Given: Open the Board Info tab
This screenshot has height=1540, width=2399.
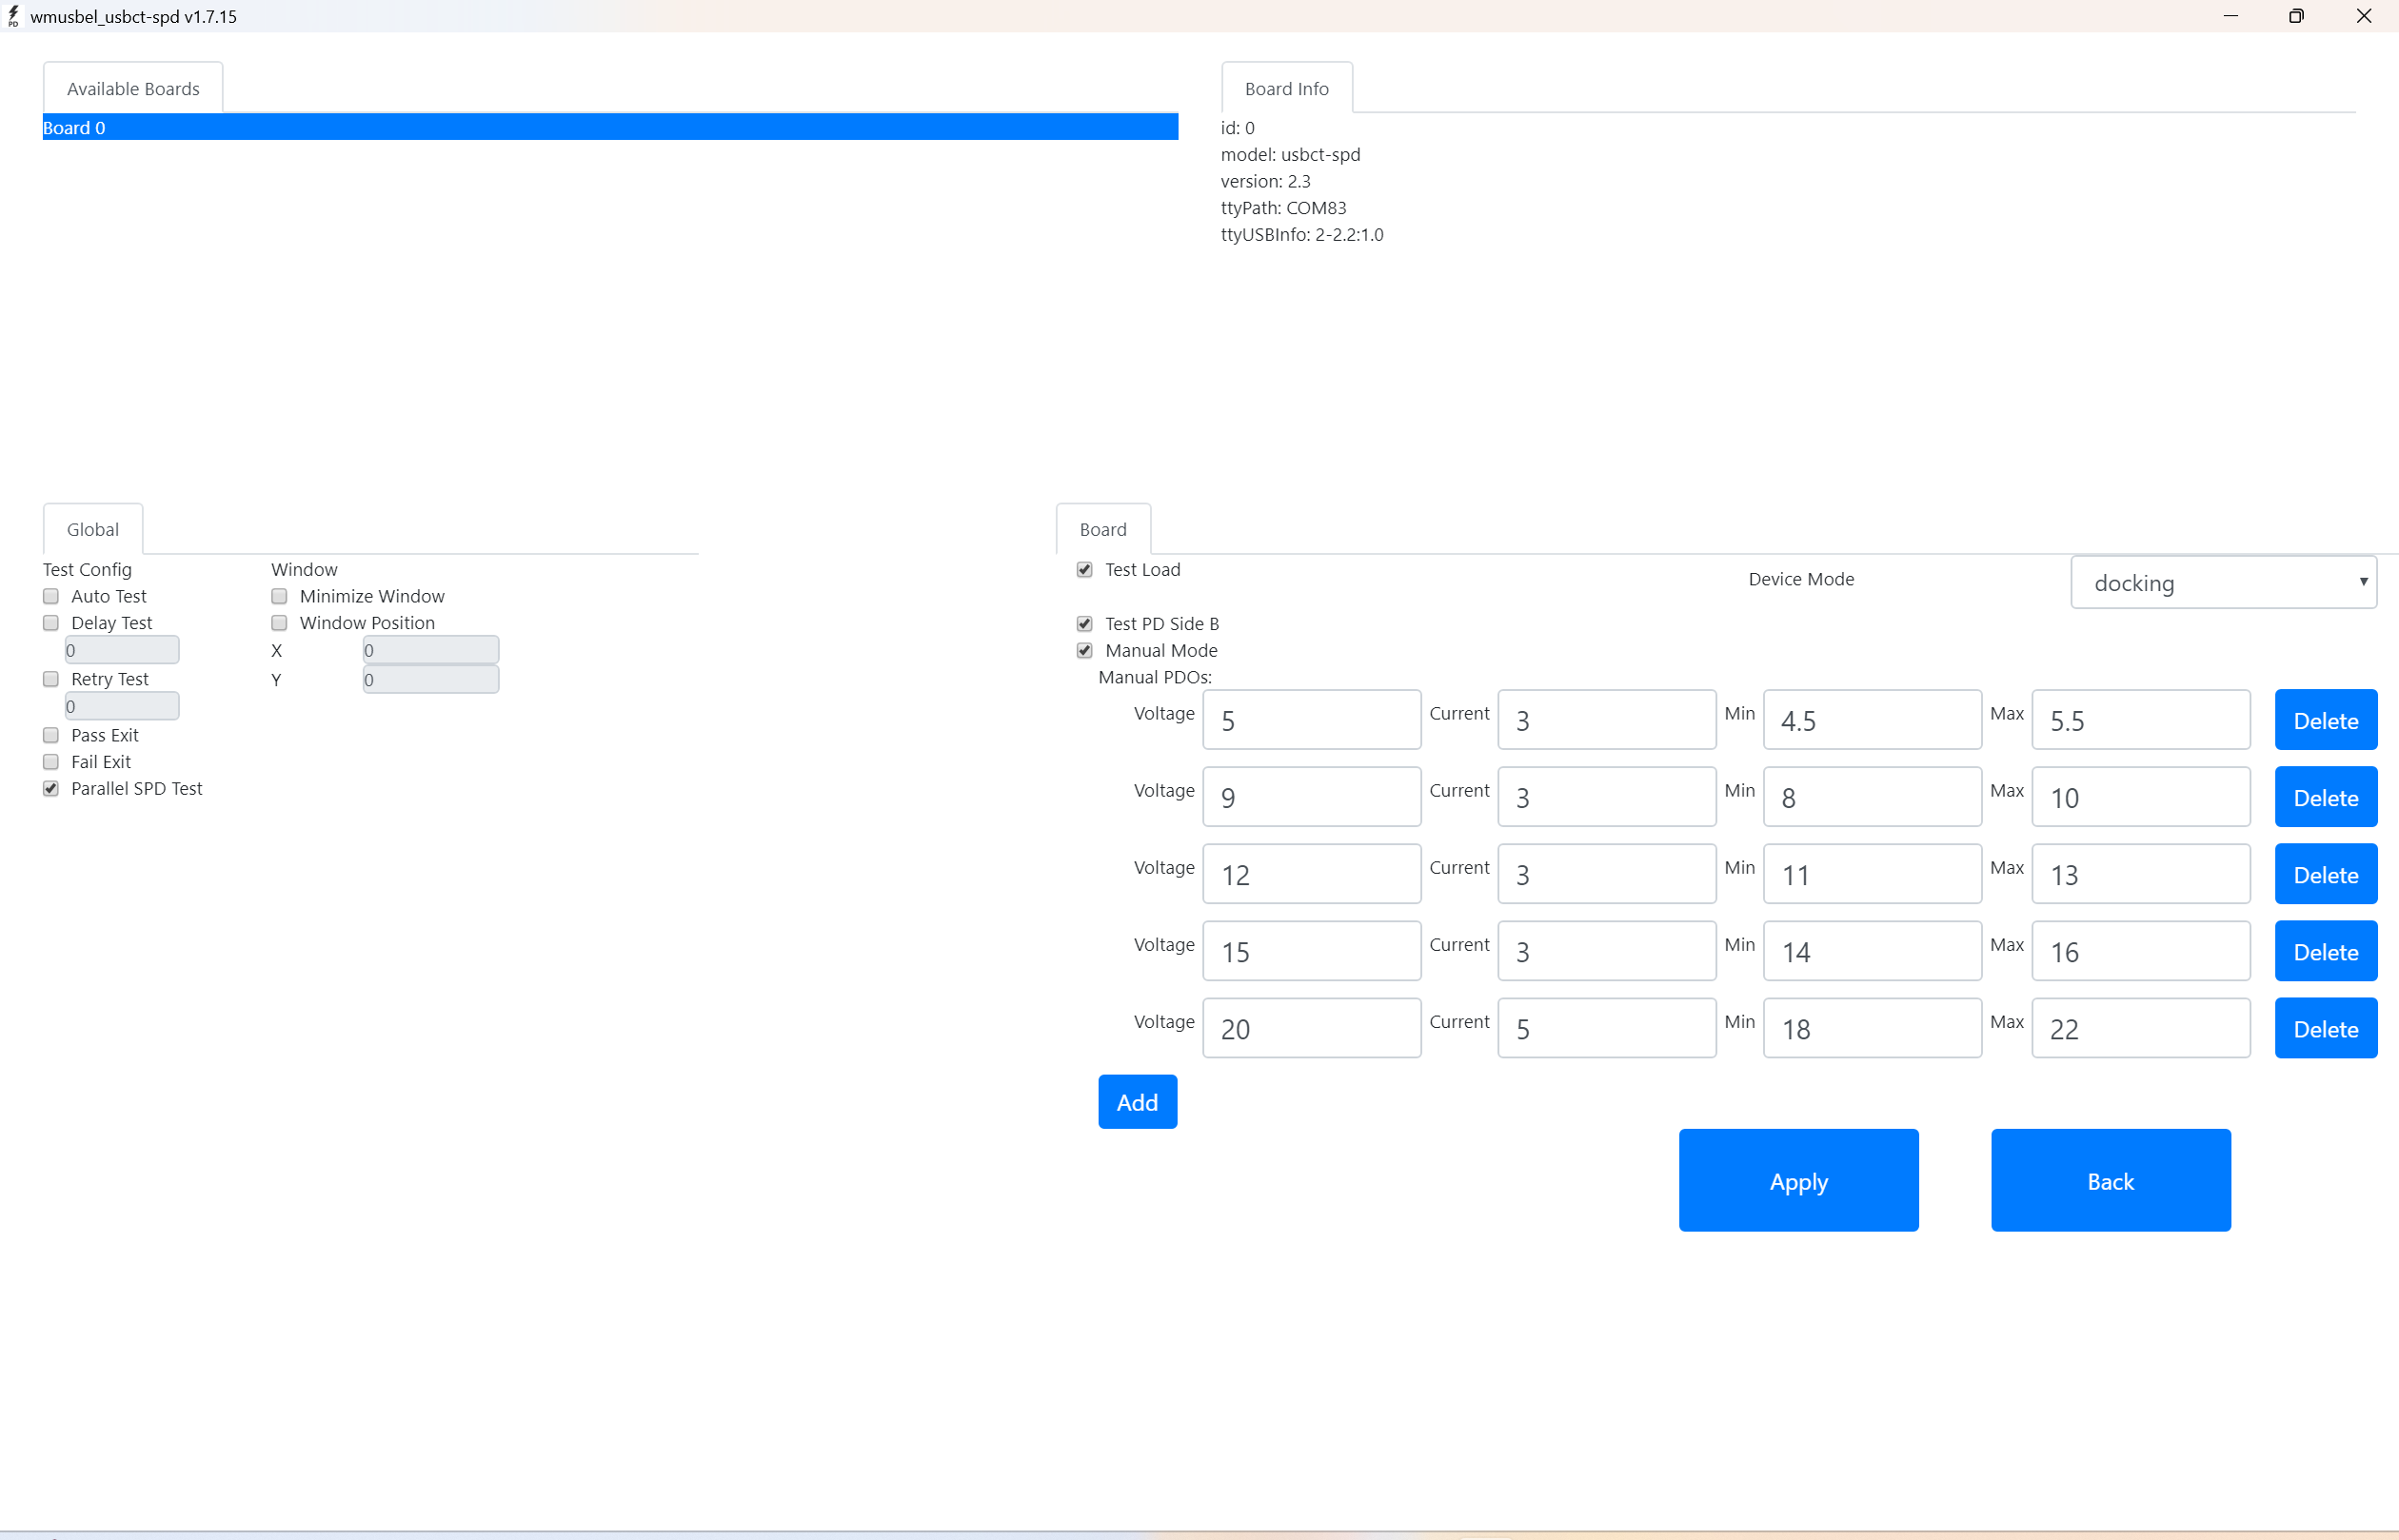Looking at the screenshot, I should pos(1287,88).
